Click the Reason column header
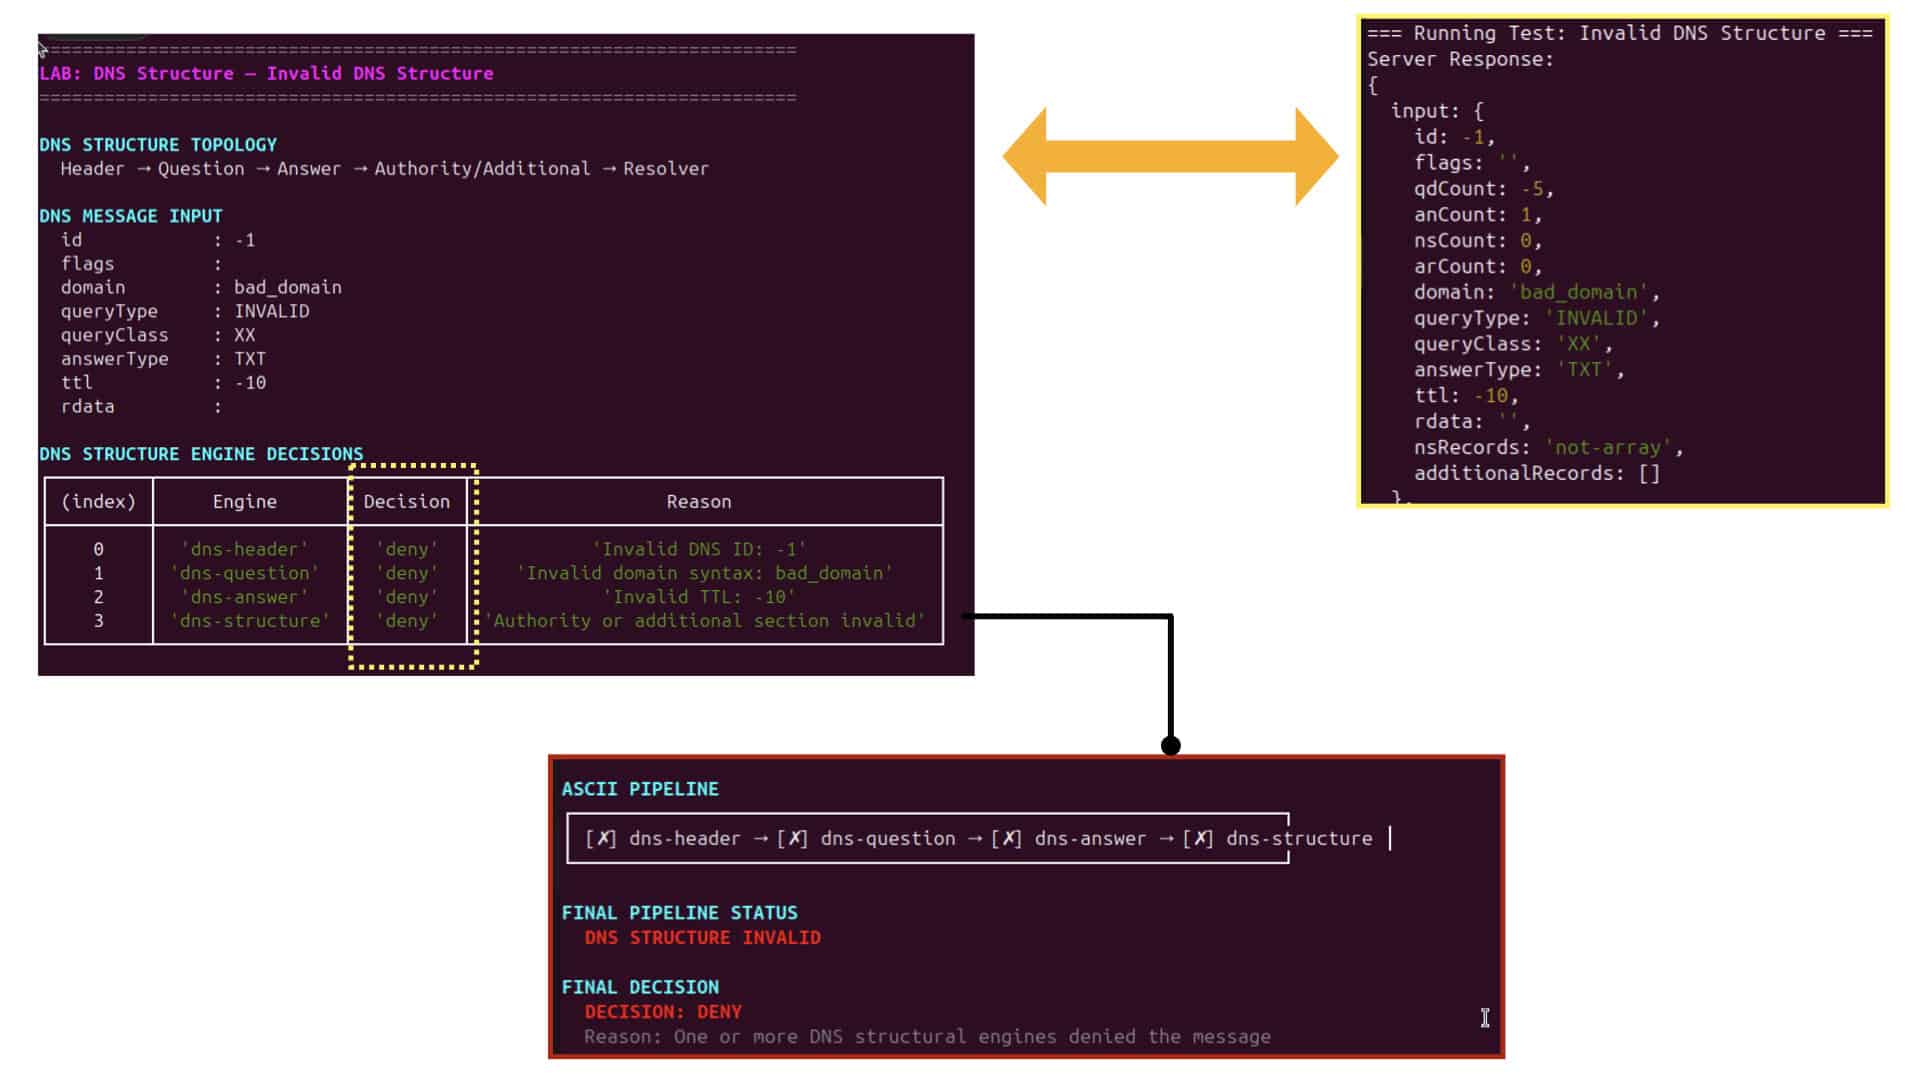 699,502
